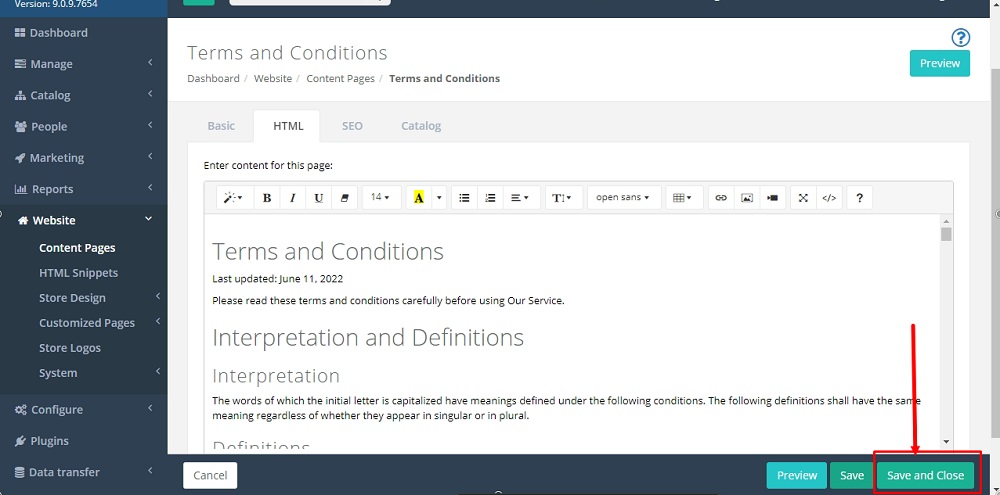Click editor scrollbar up arrow
This screenshot has height=495, width=1000.
click(946, 221)
